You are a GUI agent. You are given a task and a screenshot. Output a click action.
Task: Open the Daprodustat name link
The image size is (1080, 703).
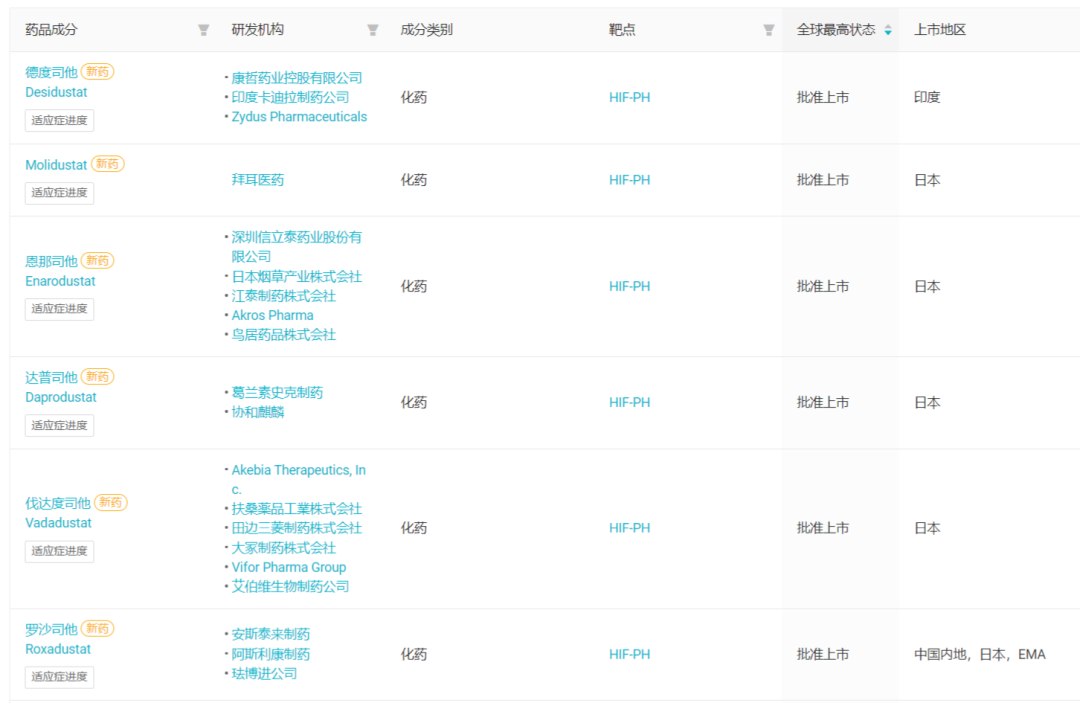point(61,397)
